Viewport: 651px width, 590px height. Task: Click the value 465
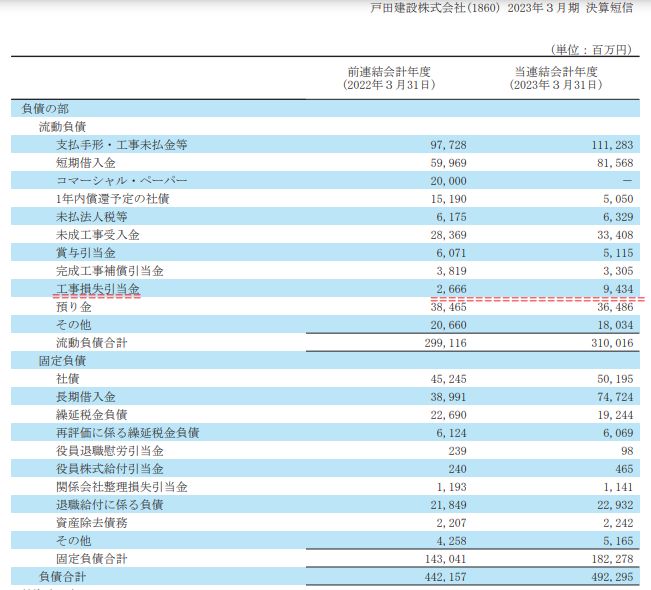[x=624, y=469]
